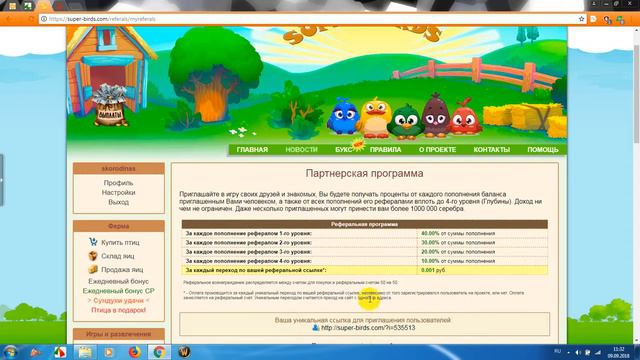This screenshot has width=640, height=360.
Task: Show hidden tray icons arrow
Action: tap(568, 352)
